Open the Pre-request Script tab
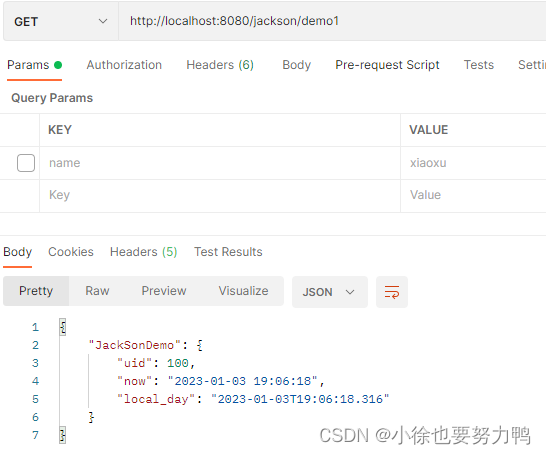 (387, 65)
